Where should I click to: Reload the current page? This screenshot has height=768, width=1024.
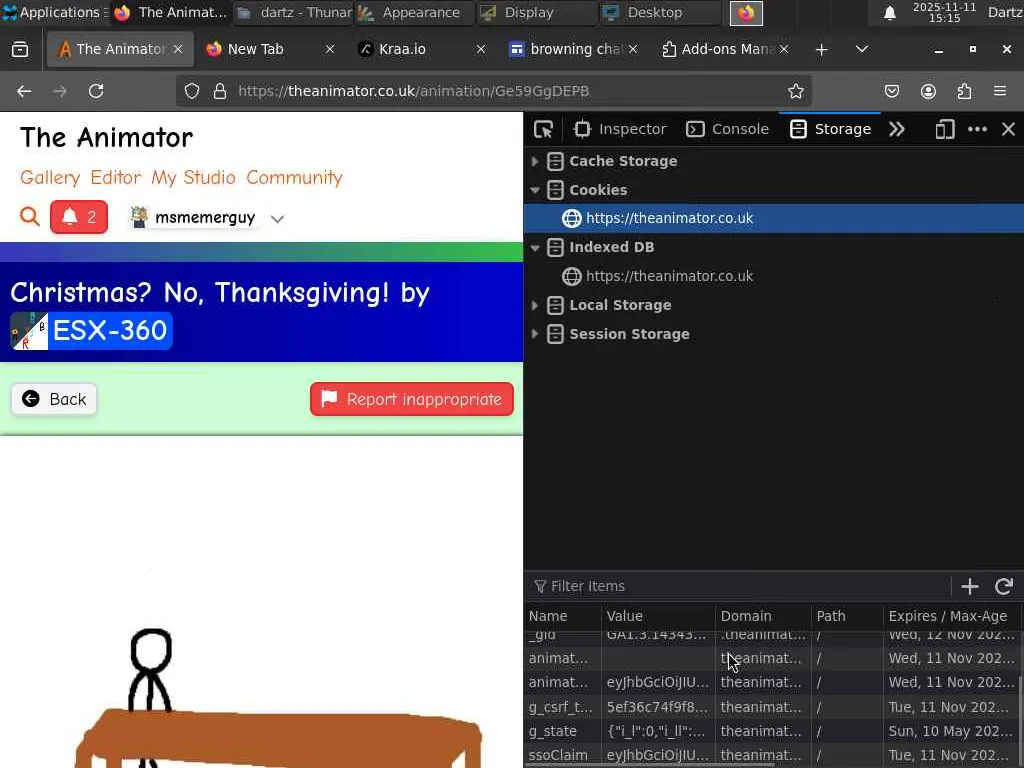click(x=96, y=91)
